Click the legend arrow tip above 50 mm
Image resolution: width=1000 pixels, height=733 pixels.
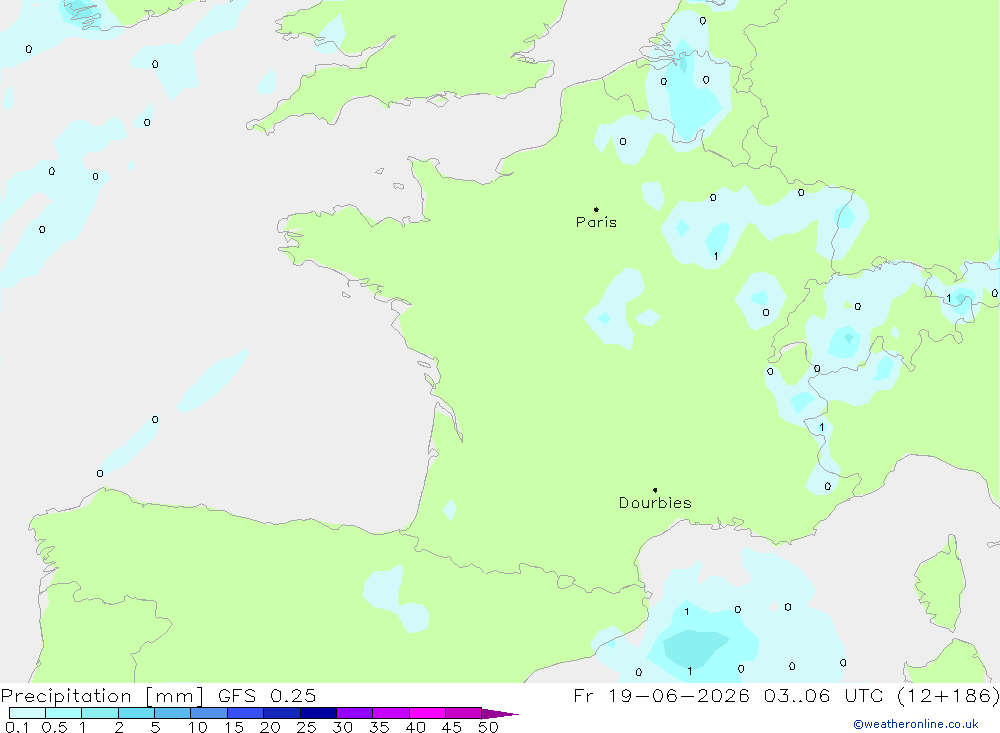tap(500, 714)
